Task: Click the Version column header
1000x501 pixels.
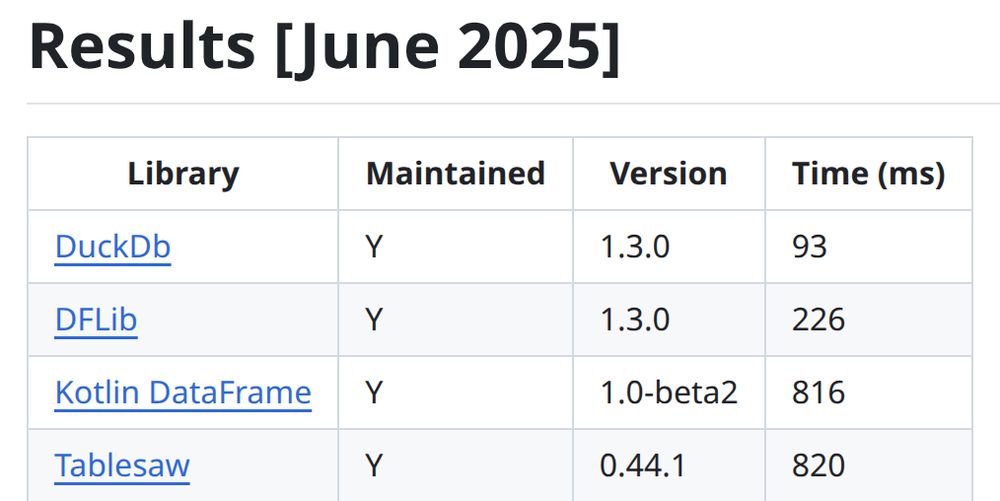Action: point(668,173)
